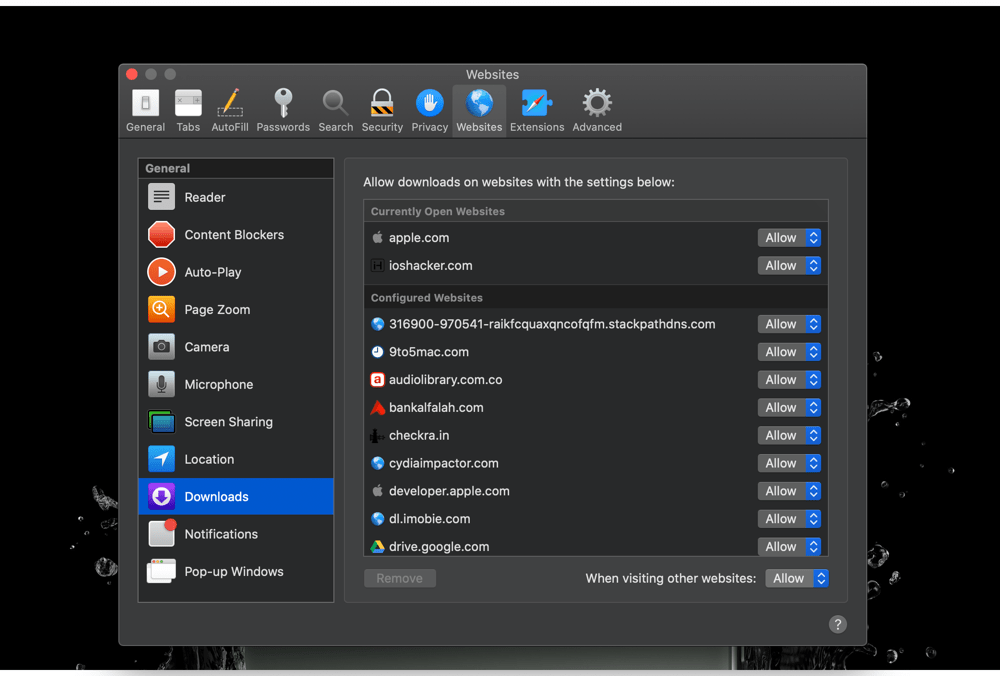Open the Allow dropdown for apple.com
The image size is (1000, 676).
tap(790, 238)
